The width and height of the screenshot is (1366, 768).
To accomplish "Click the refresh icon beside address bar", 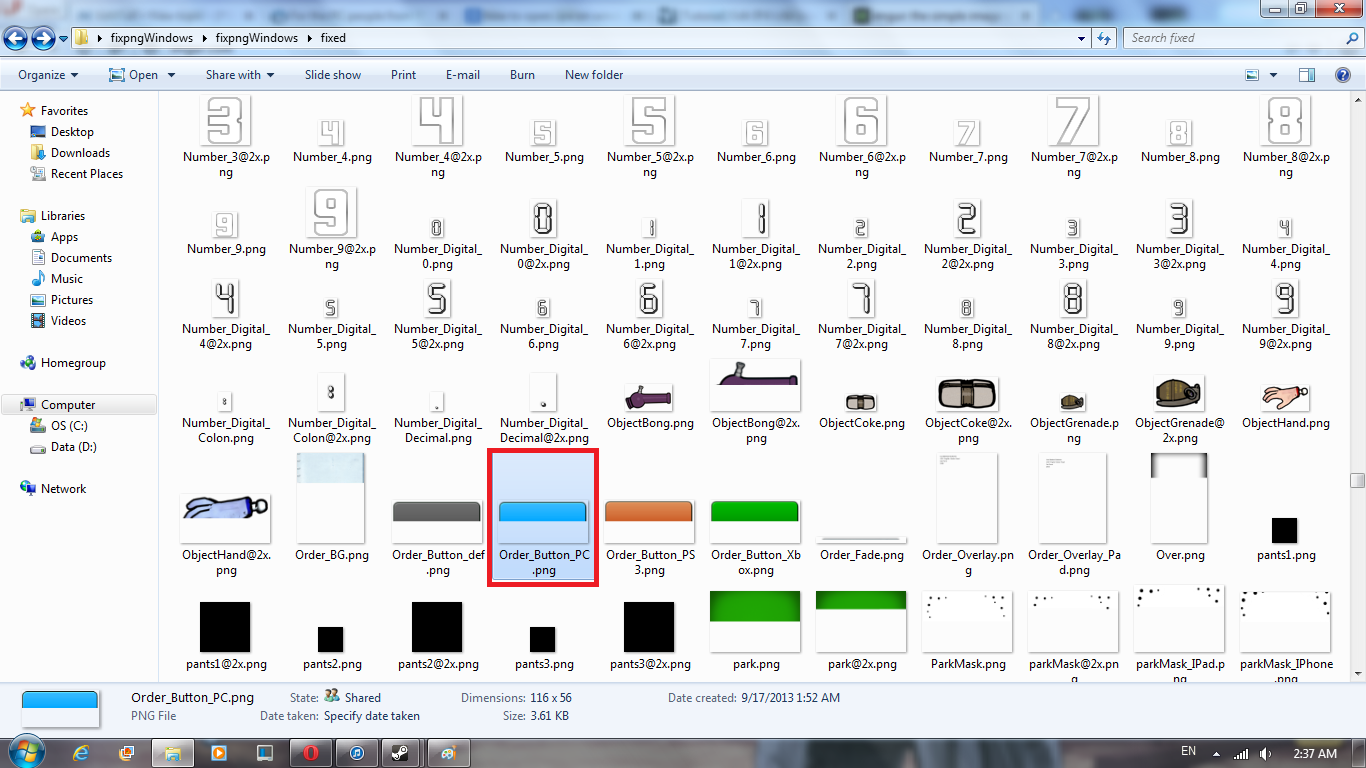I will [x=1104, y=38].
